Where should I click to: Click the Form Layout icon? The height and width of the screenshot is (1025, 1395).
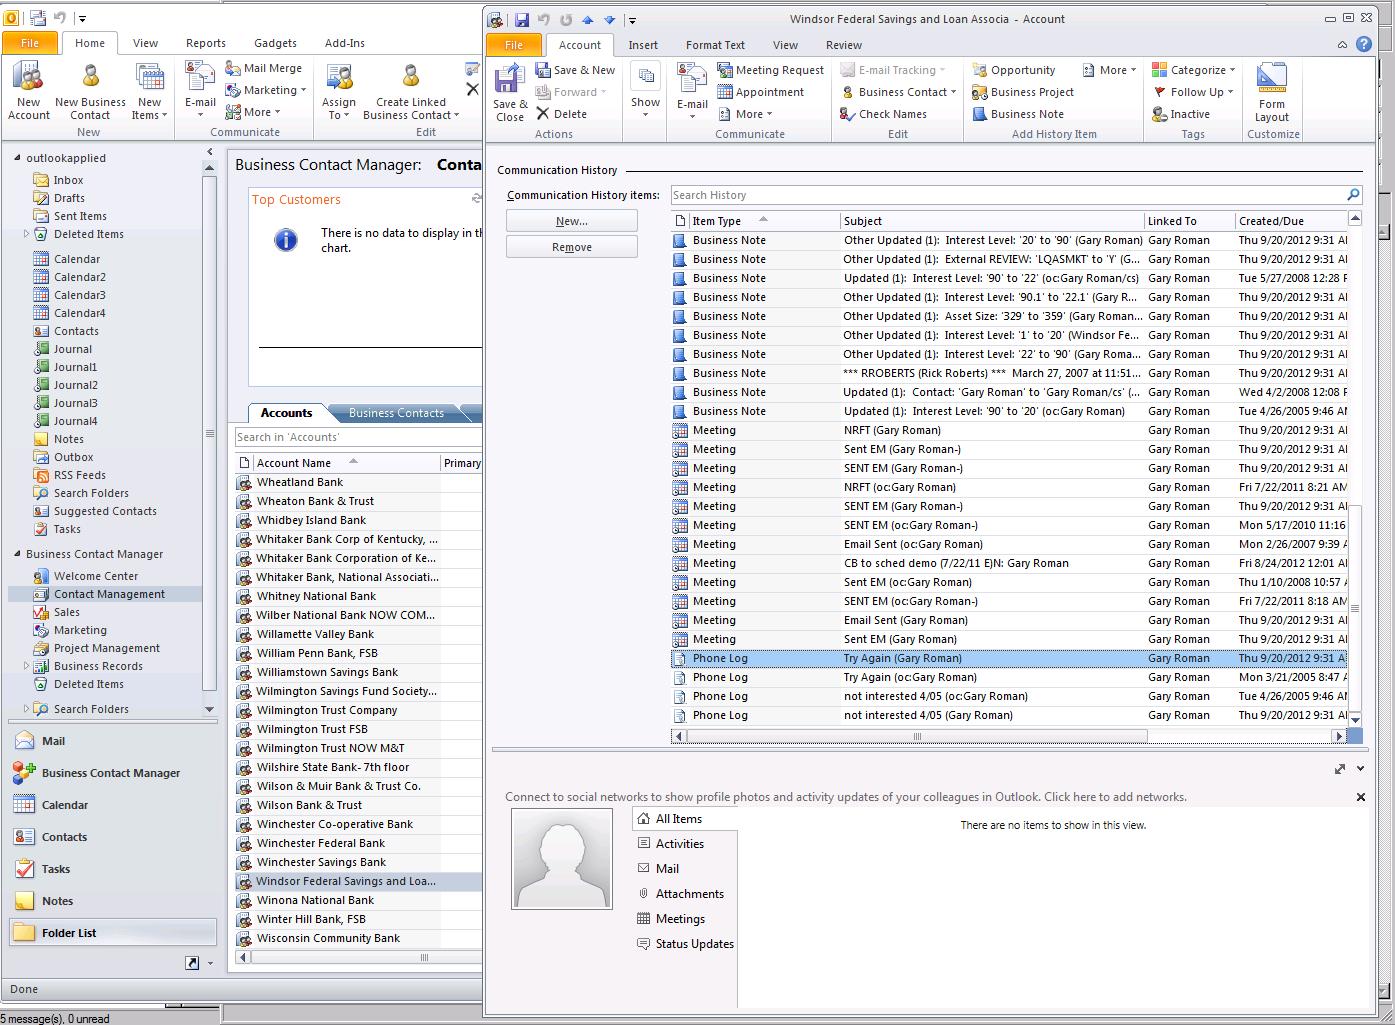click(x=1271, y=80)
